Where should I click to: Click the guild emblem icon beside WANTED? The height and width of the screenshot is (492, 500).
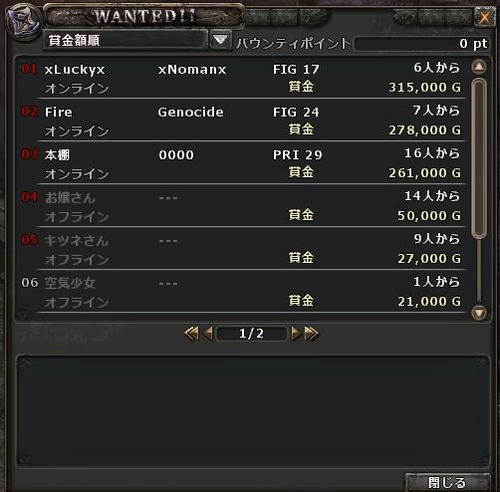click(x=22, y=22)
